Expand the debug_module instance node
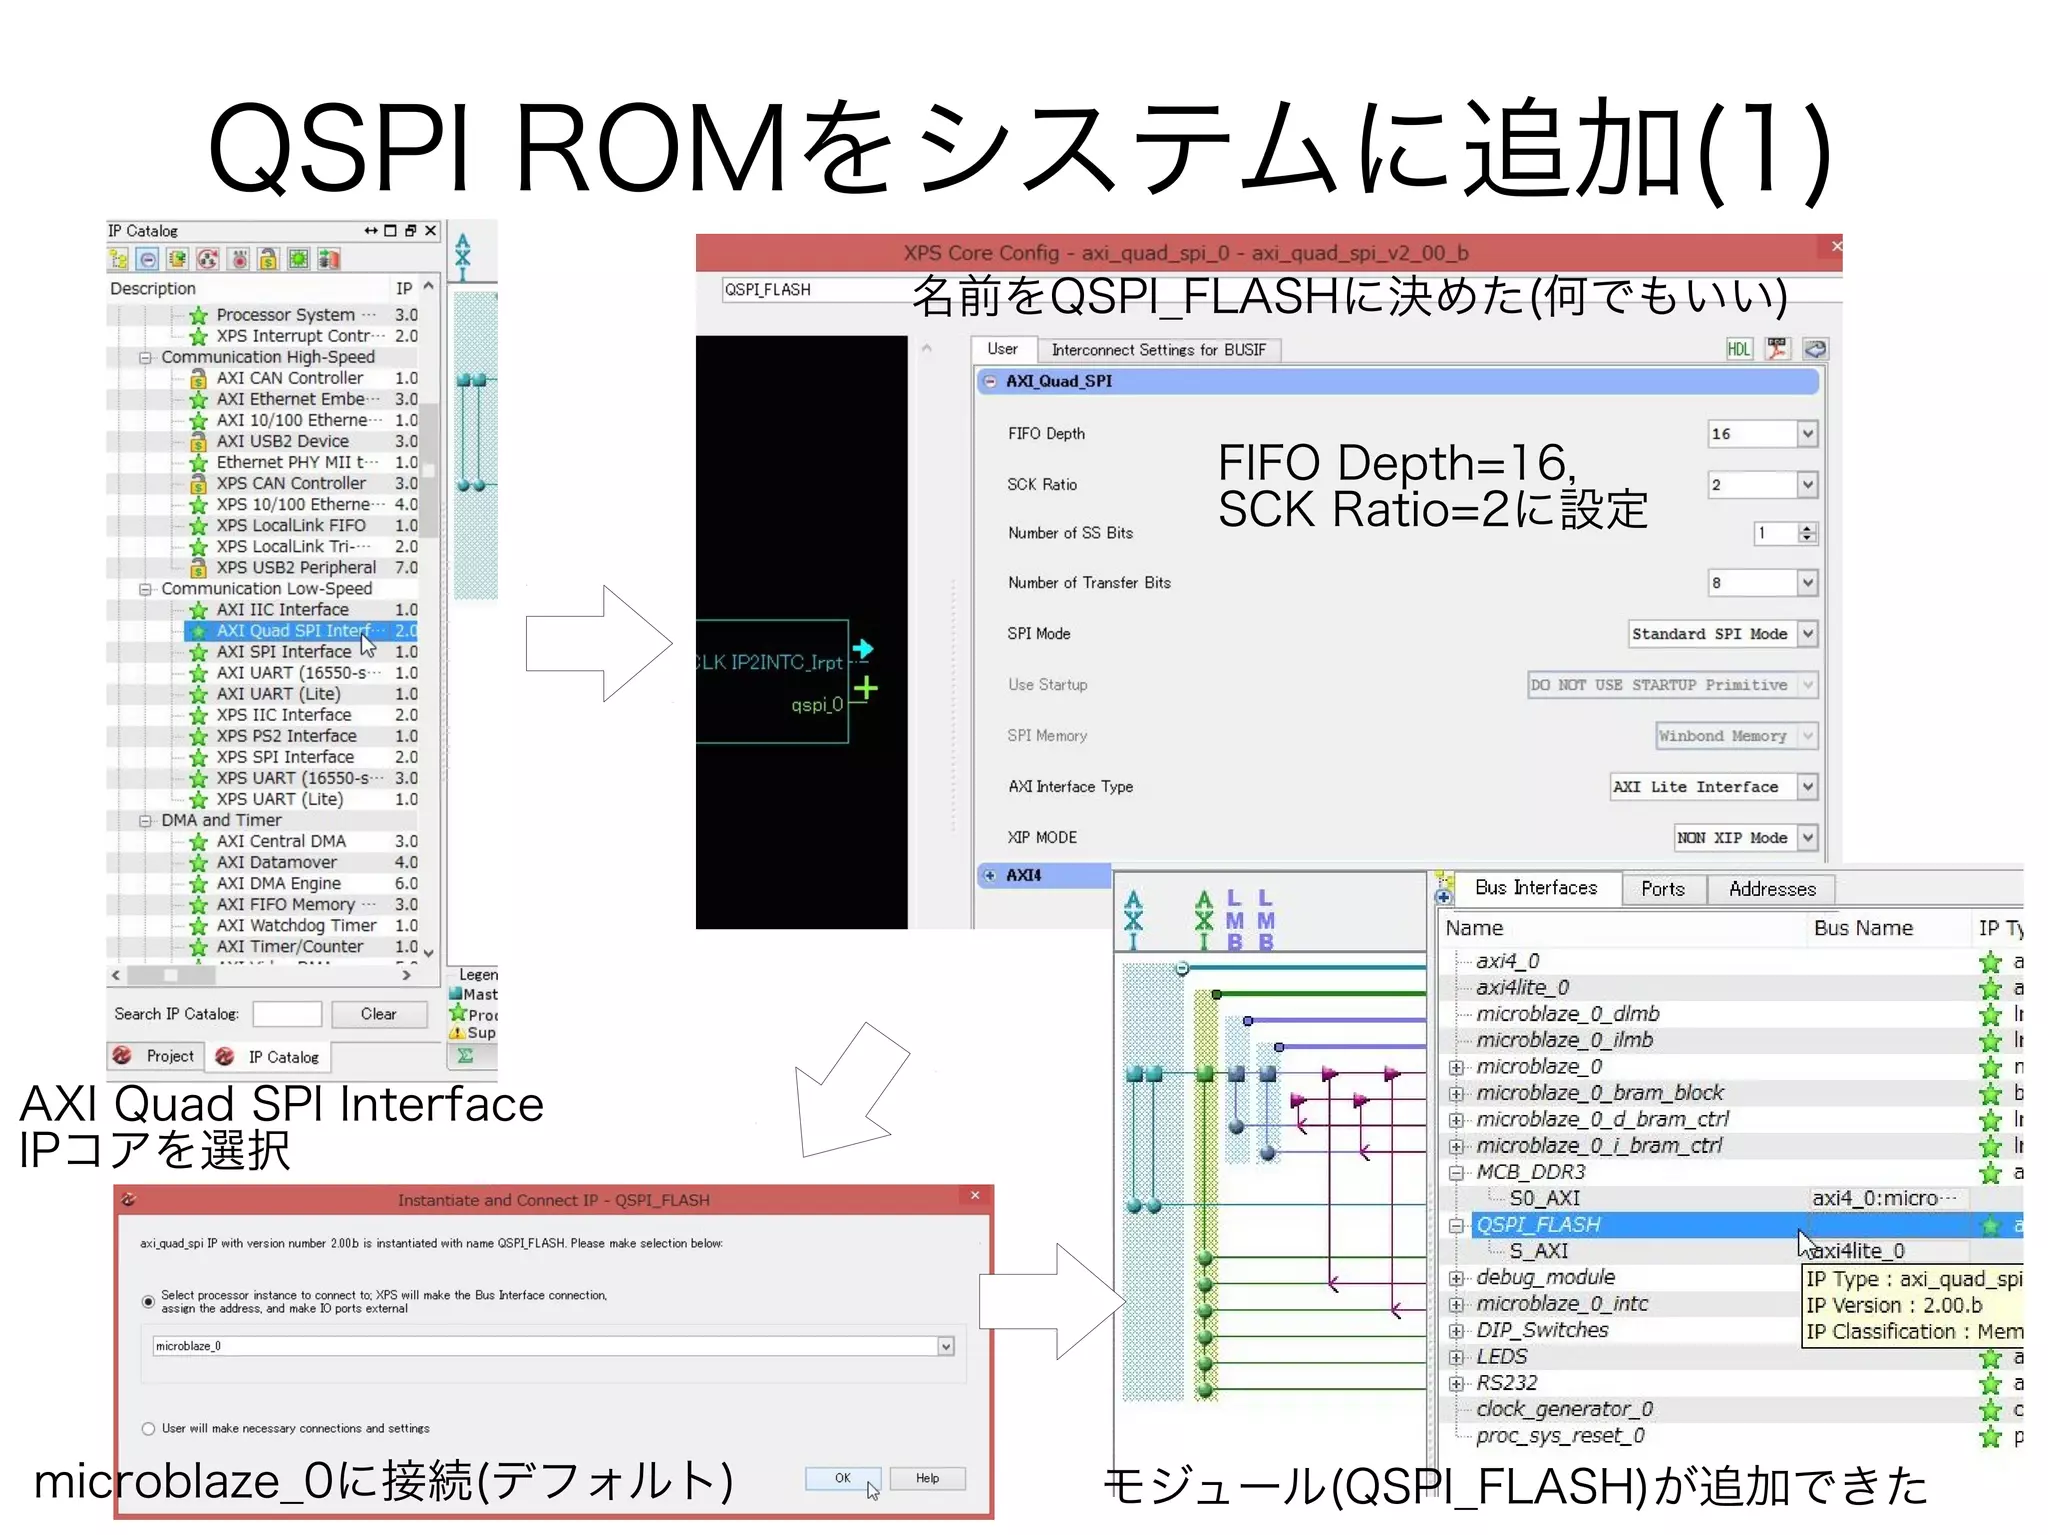Screen dimensions: 2048x1535 1456,1279
